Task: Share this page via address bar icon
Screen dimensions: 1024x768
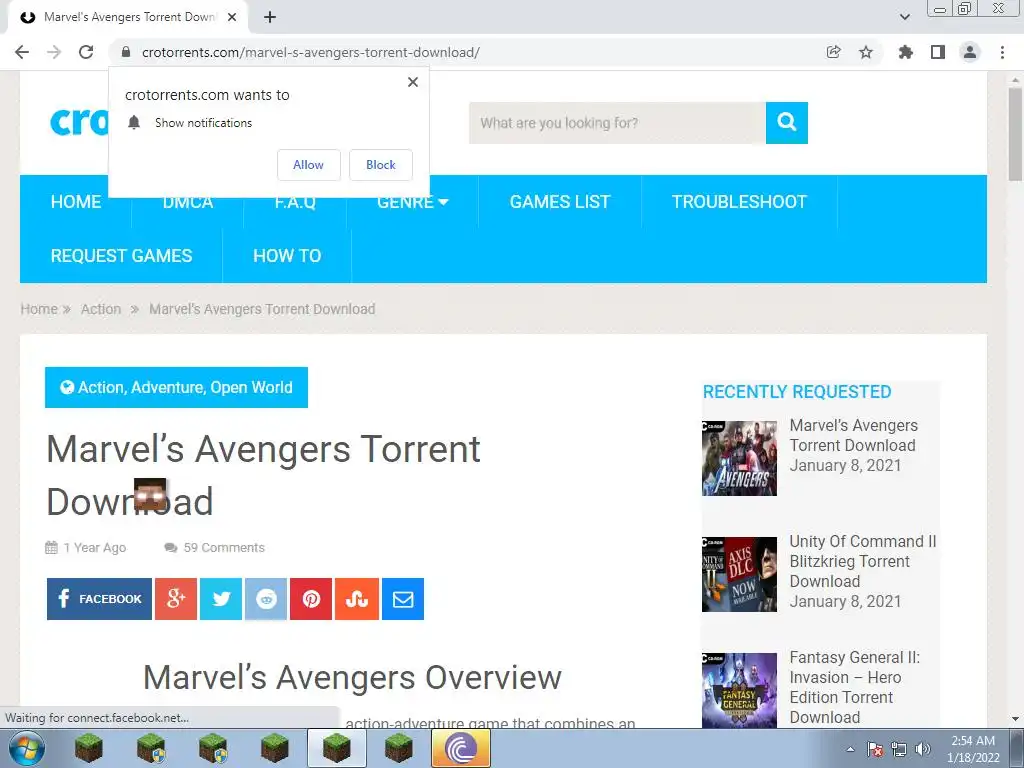Action: [x=833, y=52]
